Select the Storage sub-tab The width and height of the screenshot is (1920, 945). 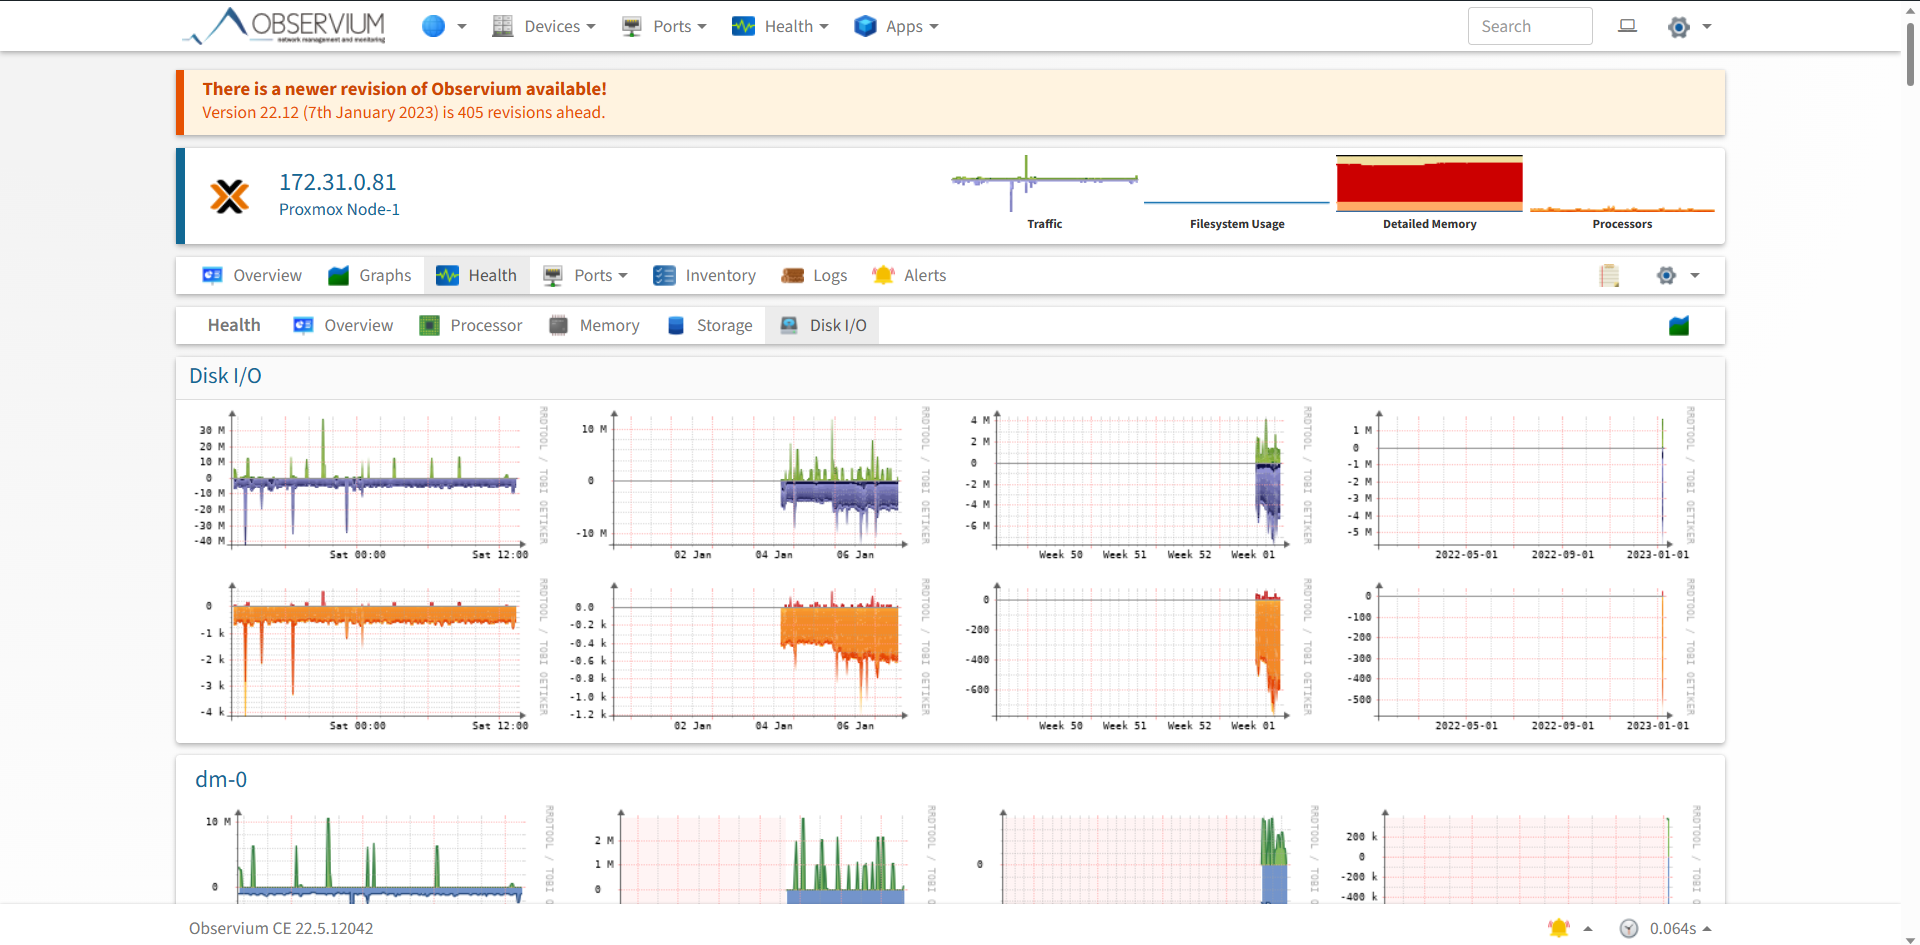(710, 325)
